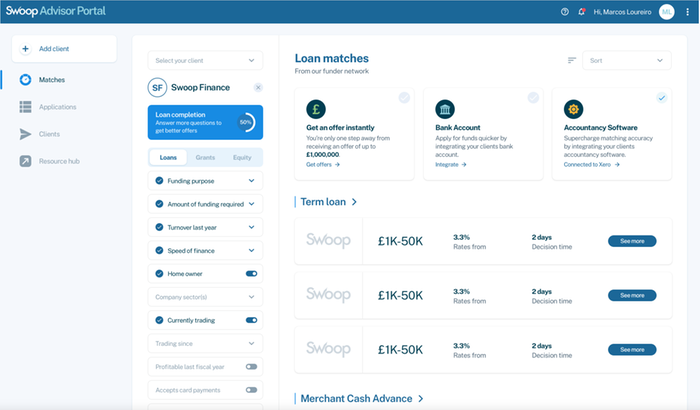Click the Loan completion banner
The height and width of the screenshot is (410, 700).
click(x=205, y=122)
